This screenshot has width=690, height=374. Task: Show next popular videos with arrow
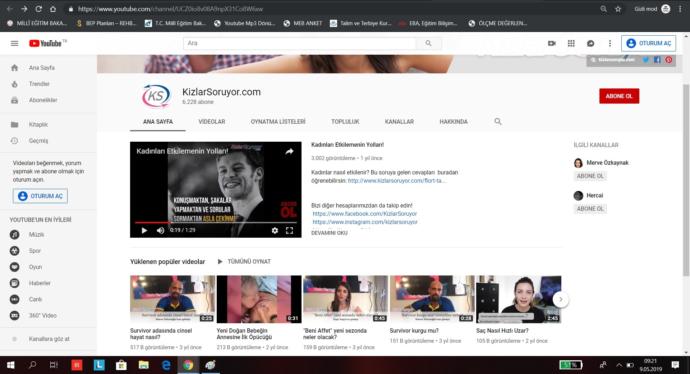click(561, 299)
